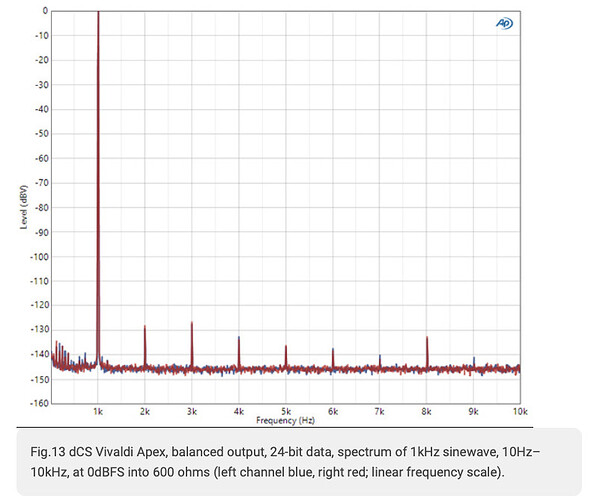
Task: Click the 4k frequency axis label
Action: [x=239, y=412]
